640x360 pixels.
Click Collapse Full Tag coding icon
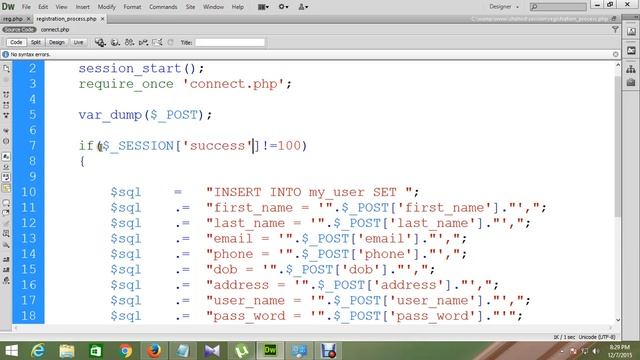pyautogui.click(x=6, y=94)
